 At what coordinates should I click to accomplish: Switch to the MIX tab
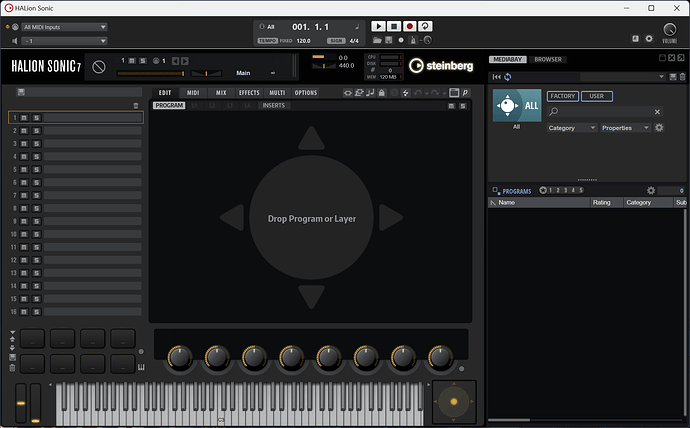(x=221, y=93)
